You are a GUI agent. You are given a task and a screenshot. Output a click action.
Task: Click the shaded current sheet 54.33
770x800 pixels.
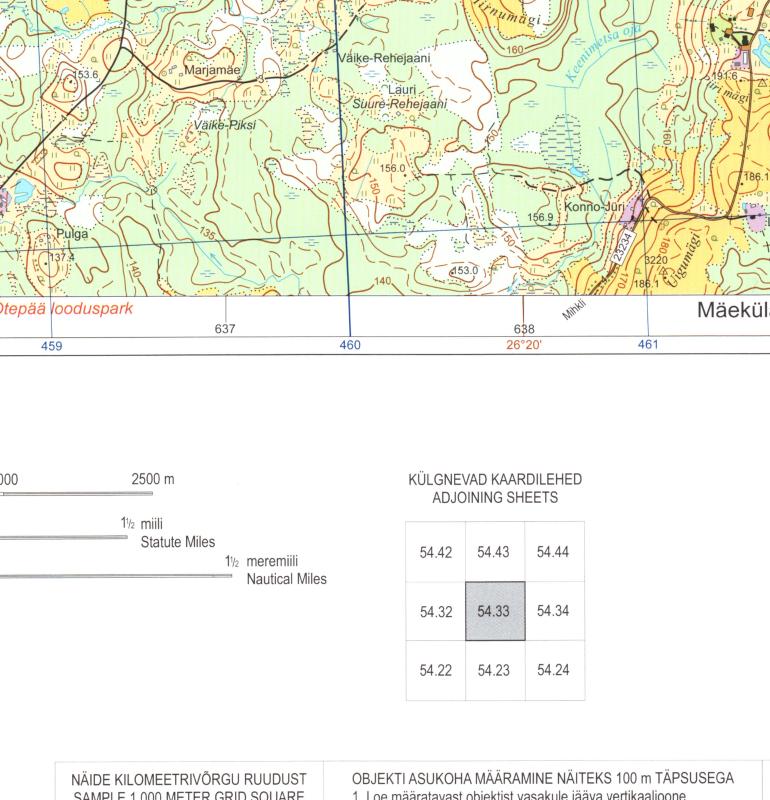click(495, 611)
